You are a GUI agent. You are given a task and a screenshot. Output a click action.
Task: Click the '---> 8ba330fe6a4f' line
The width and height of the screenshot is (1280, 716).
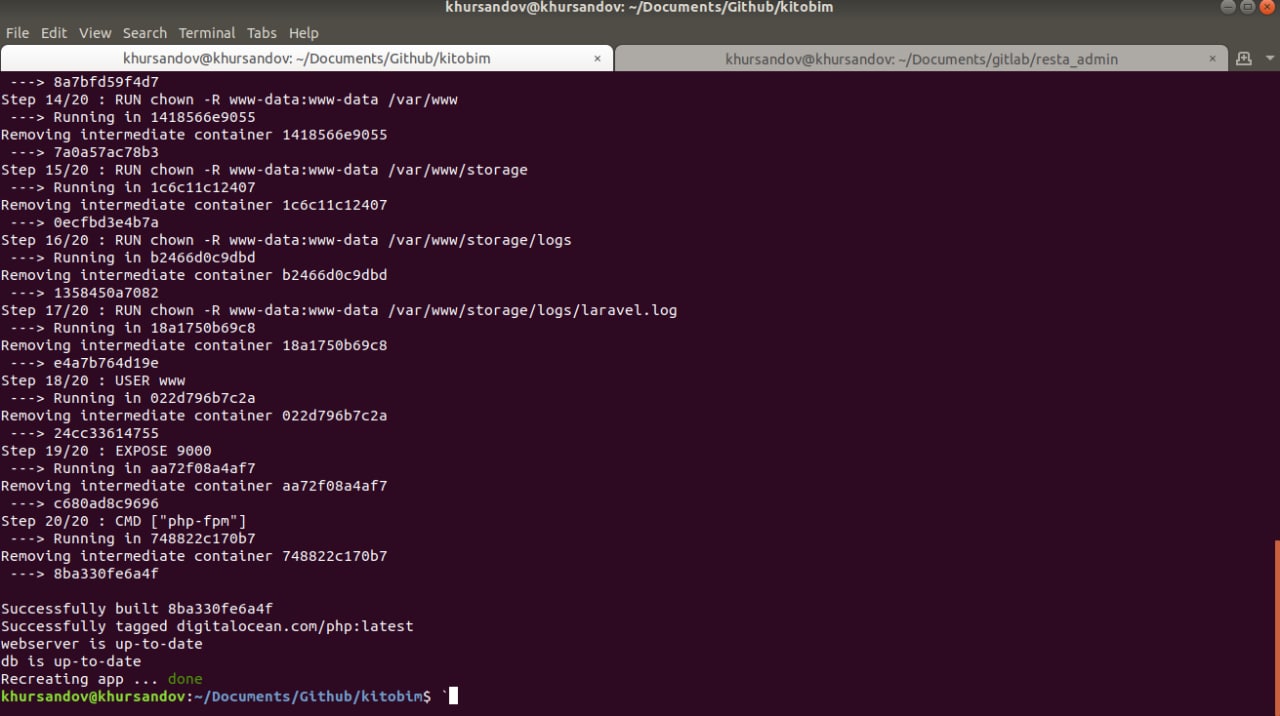coord(84,574)
